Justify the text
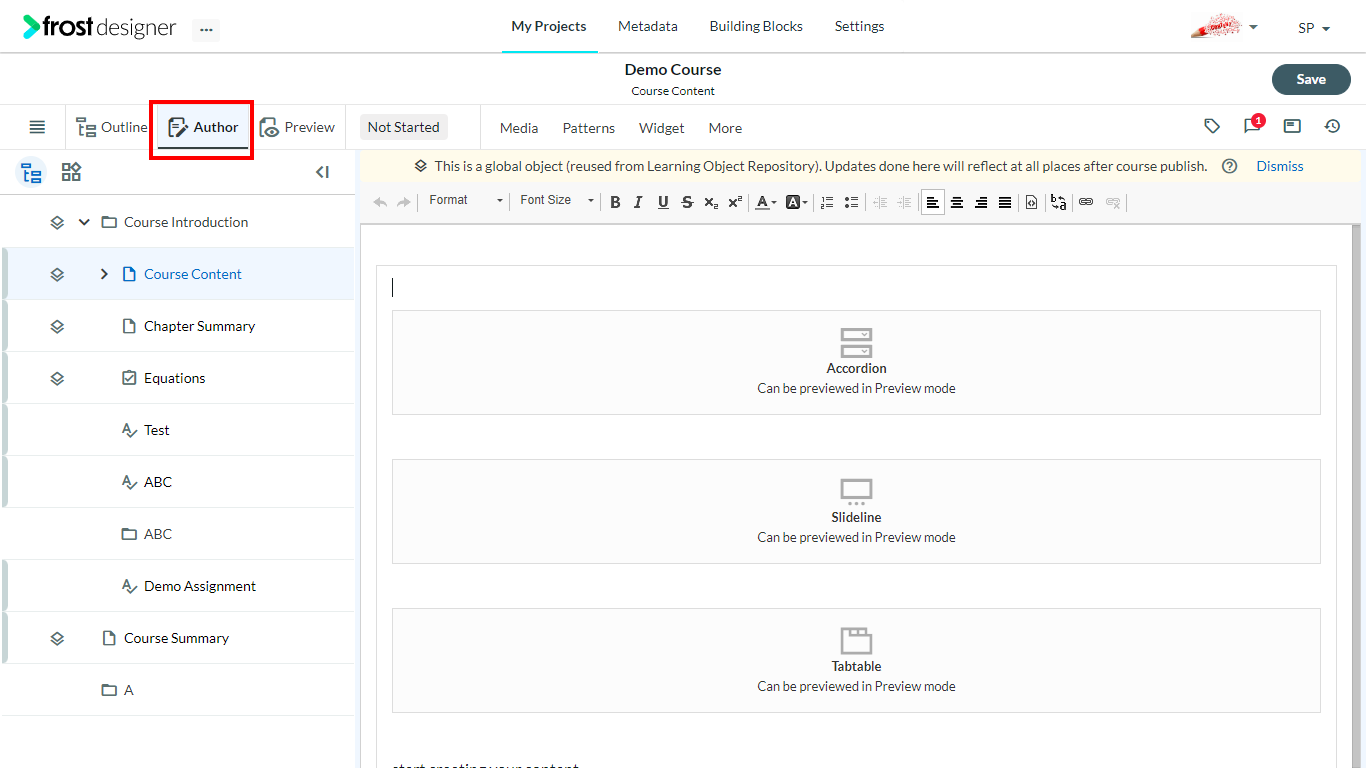The width and height of the screenshot is (1366, 768). [x=1005, y=202]
